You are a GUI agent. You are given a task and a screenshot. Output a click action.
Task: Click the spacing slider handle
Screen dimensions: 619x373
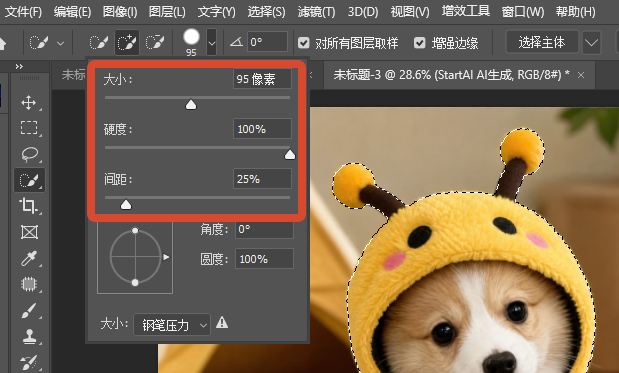coord(126,204)
